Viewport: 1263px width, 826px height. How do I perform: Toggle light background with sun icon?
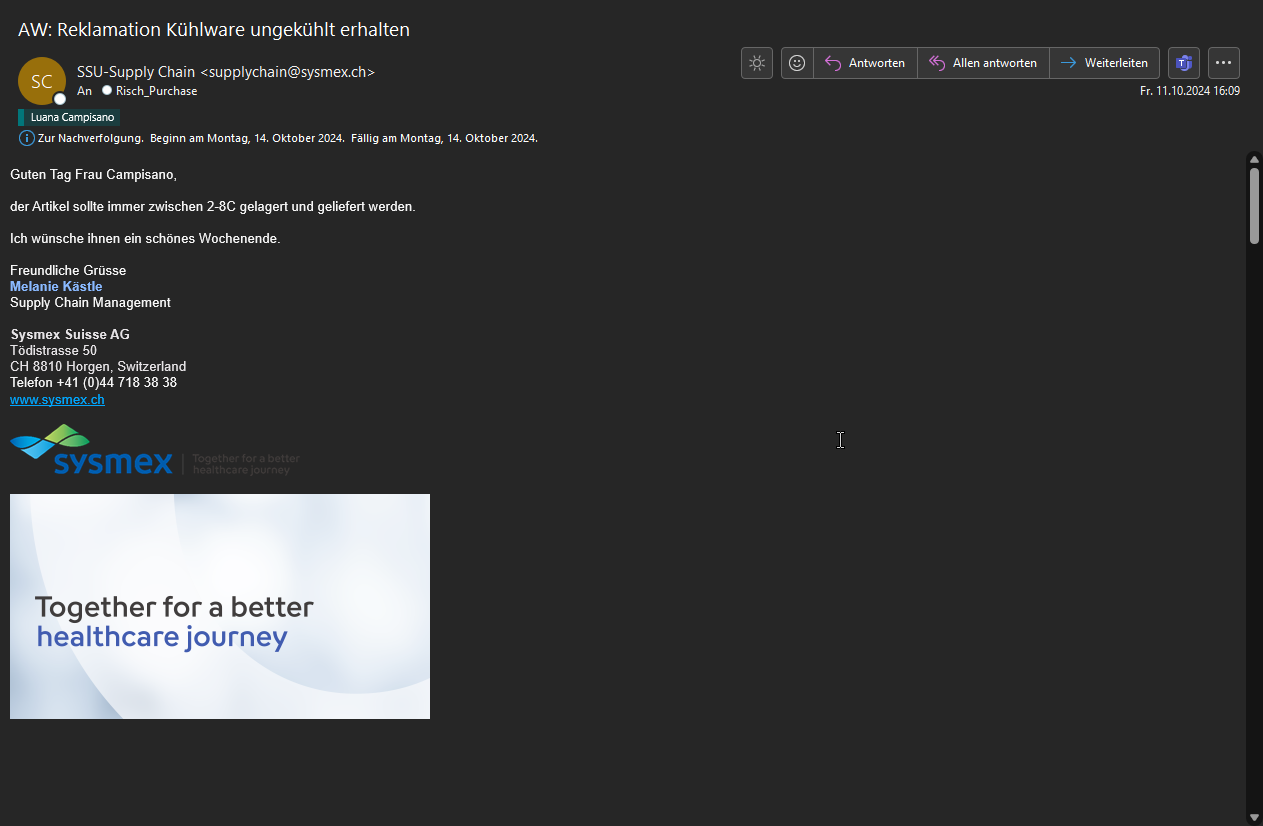[757, 63]
